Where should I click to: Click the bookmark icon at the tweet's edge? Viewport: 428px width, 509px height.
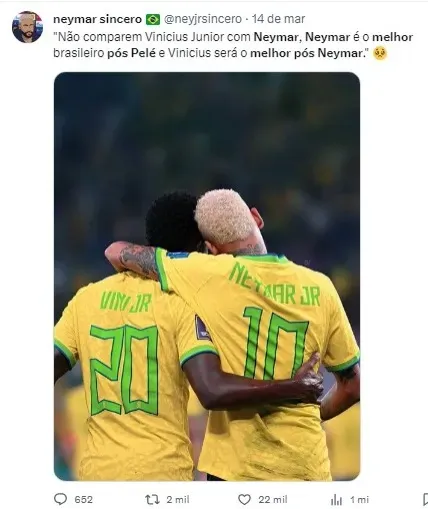click(x=425, y=500)
